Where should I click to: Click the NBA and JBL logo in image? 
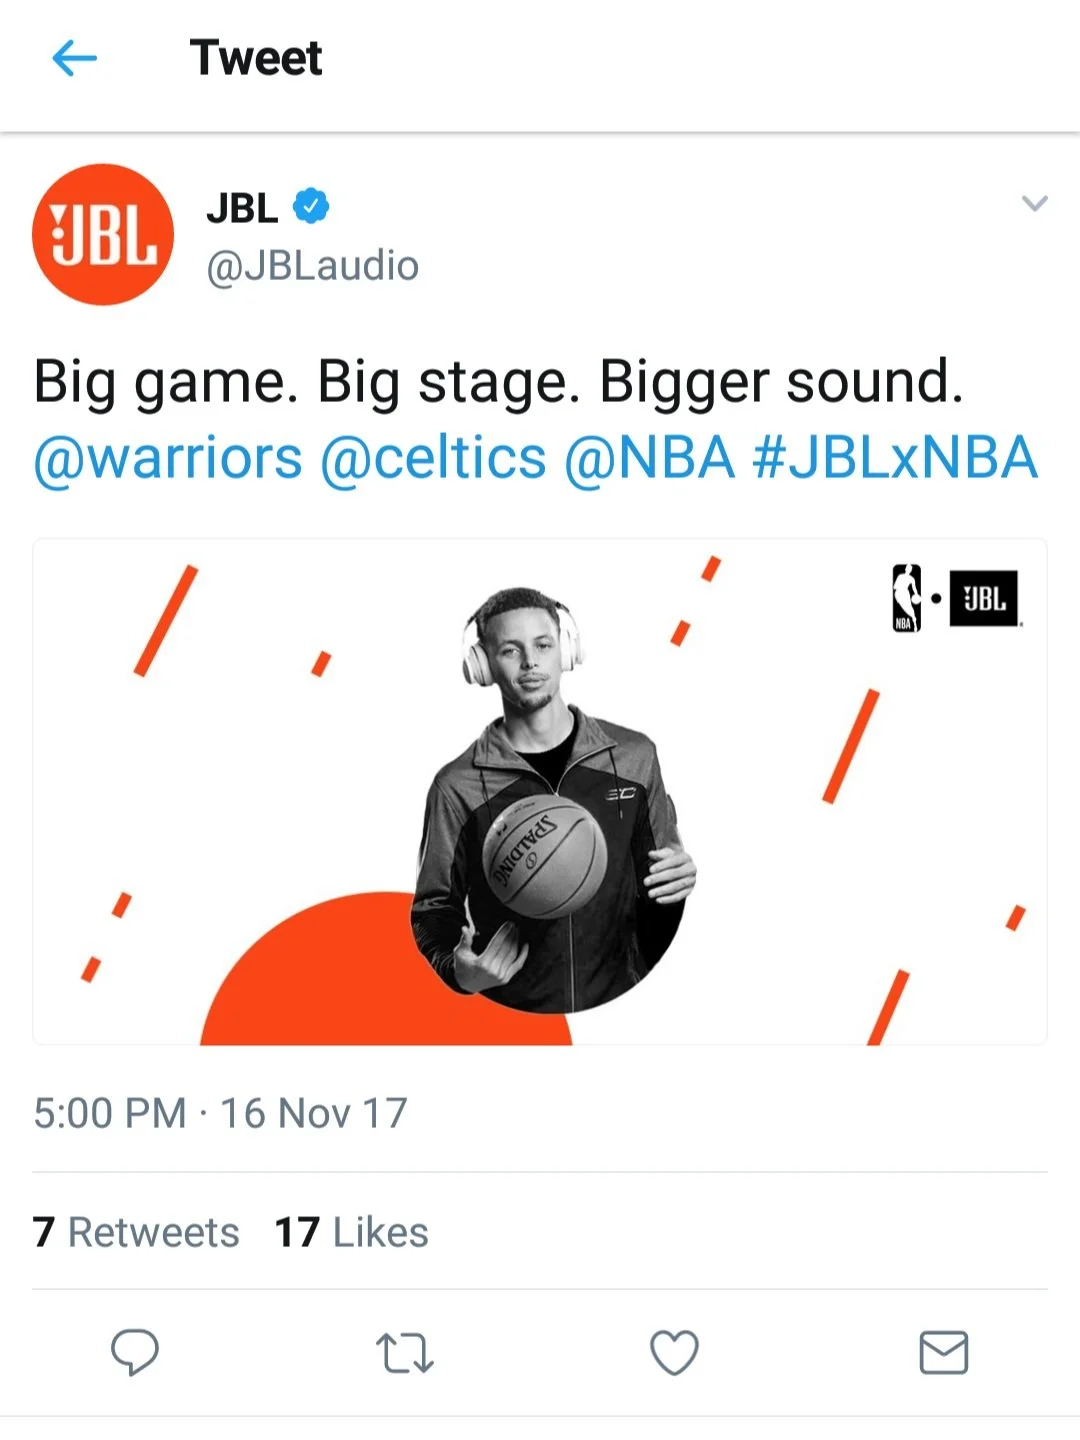point(956,598)
